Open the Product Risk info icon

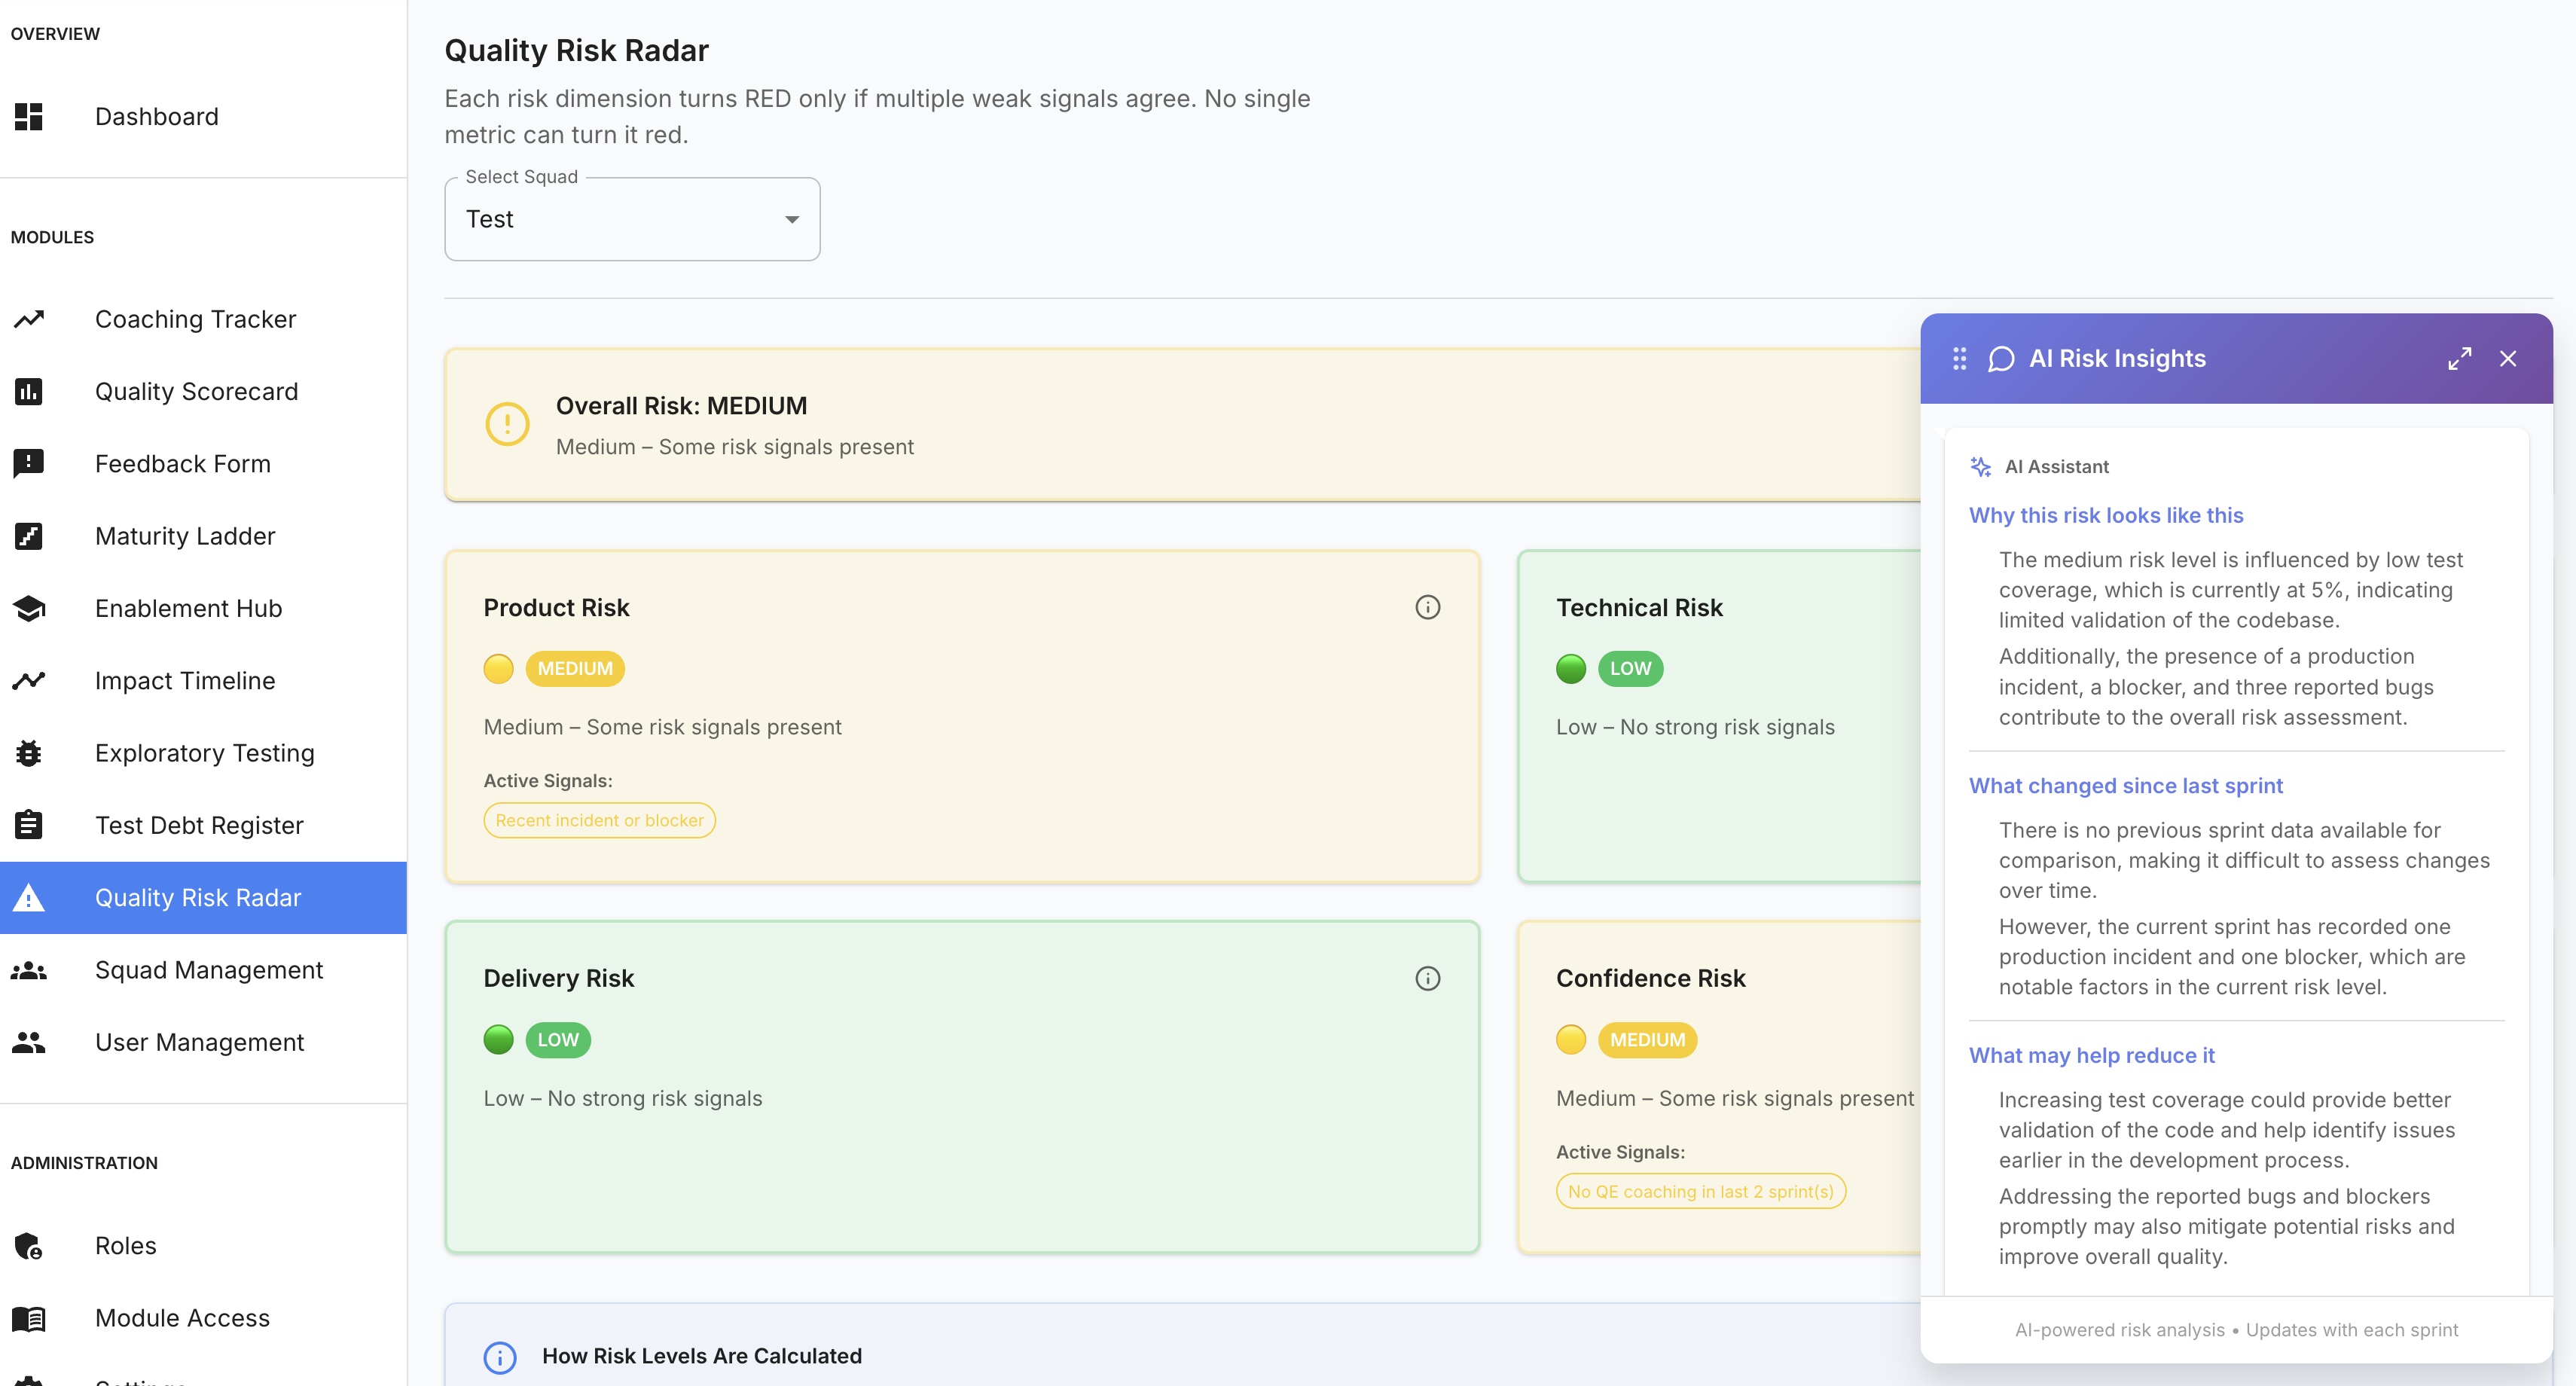coord(1428,607)
